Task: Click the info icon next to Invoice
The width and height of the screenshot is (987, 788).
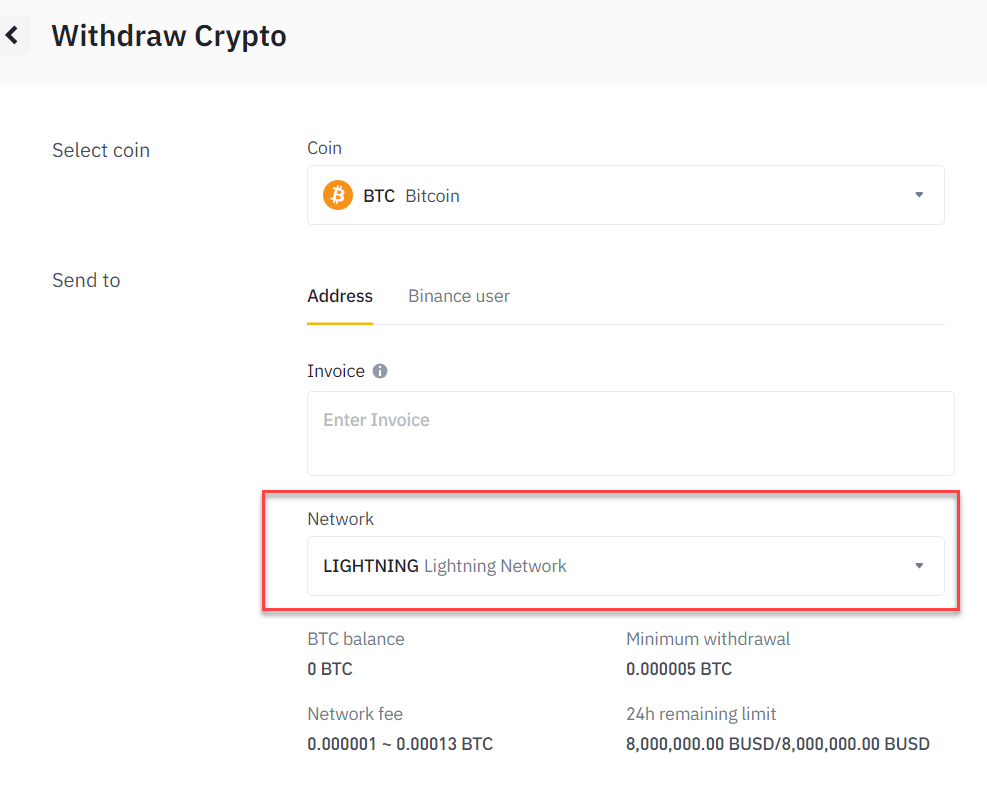Action: coord(380,371)
